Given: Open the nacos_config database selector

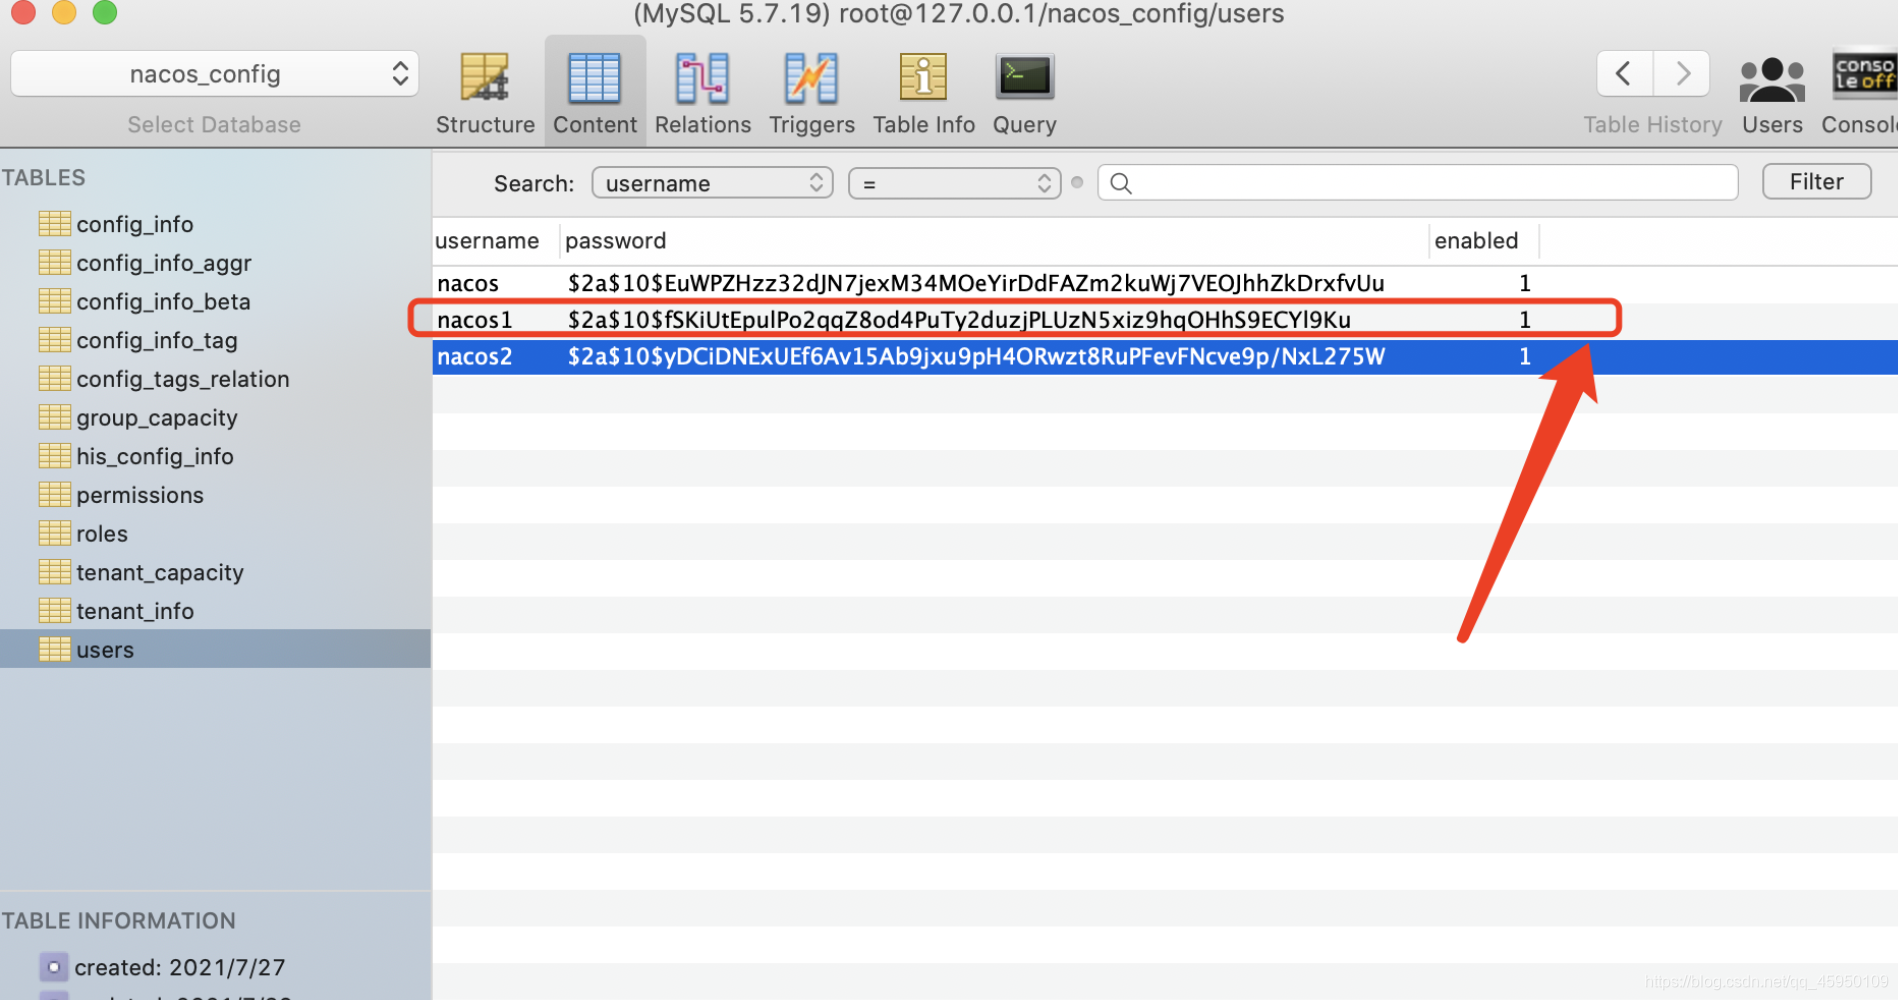Looking at the screenshot, I should [214, 74].
